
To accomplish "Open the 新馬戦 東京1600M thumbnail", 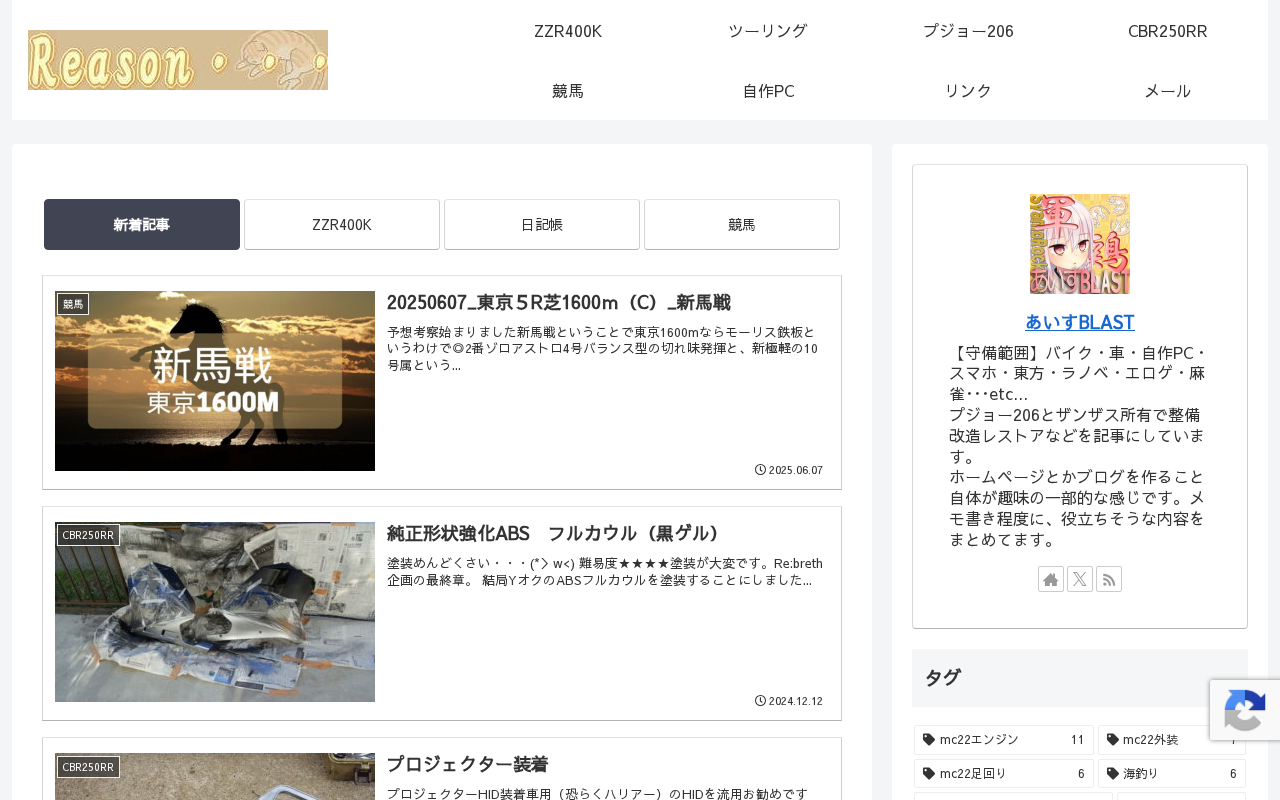I will pyautogui.click(x=215, y=381).
